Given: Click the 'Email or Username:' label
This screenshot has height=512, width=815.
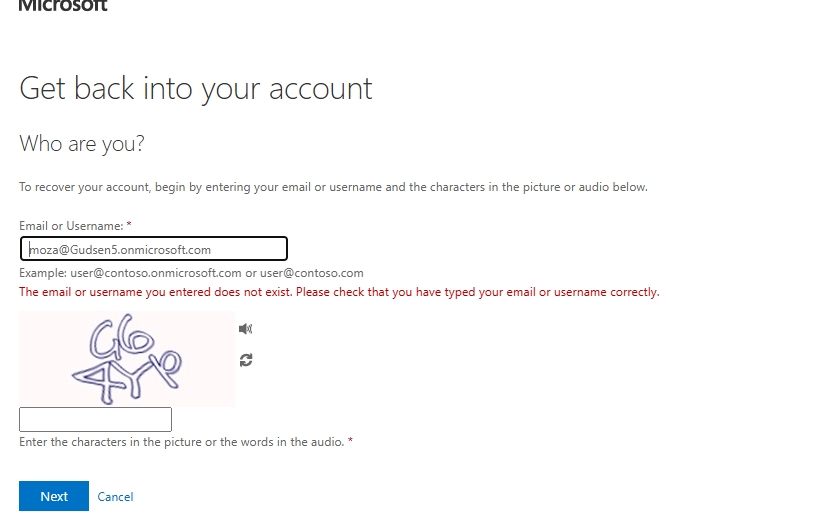Looking at the screenshot, I should click(71, 226).
